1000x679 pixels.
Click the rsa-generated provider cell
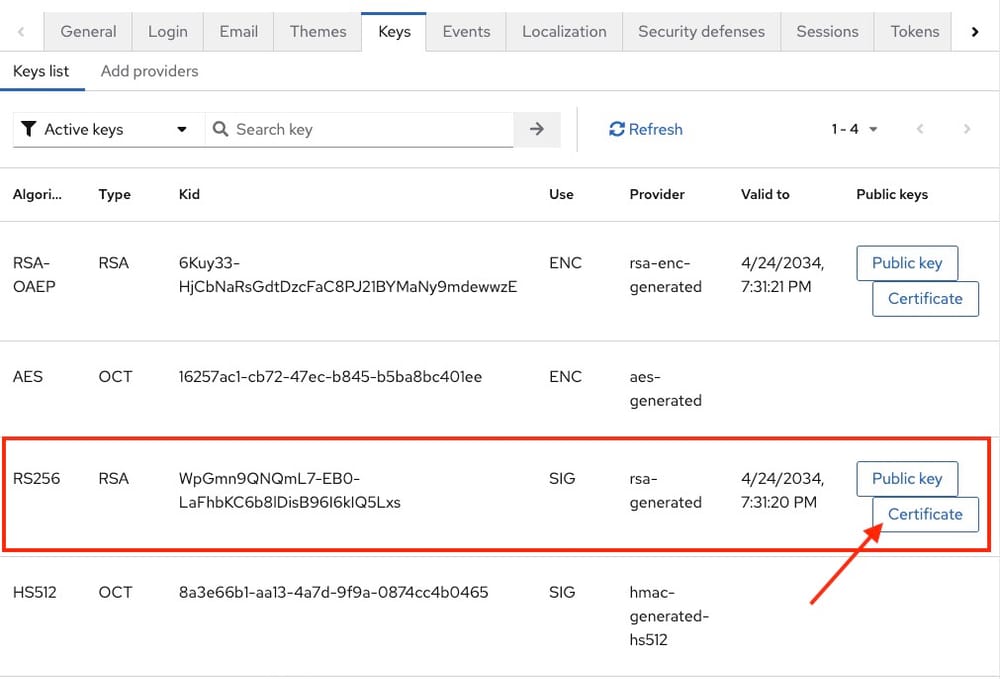pos(665,490)
